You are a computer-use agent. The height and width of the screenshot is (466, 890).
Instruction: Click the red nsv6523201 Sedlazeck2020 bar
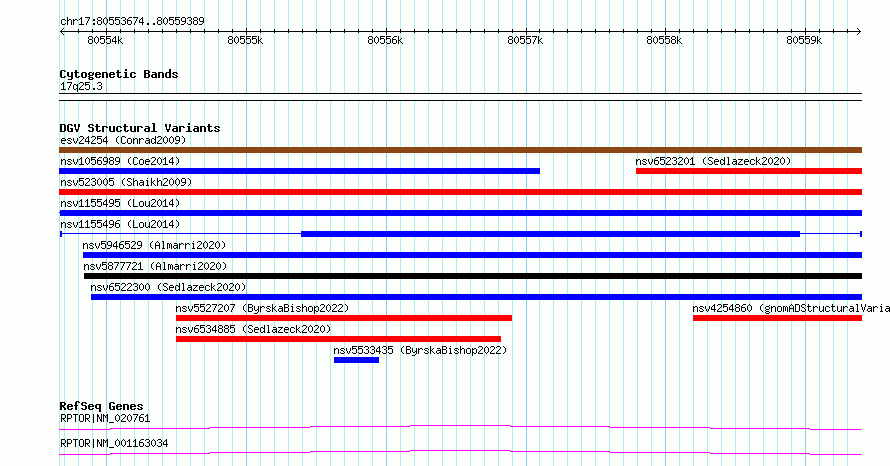pyautogui.click(x=749, y=171)
